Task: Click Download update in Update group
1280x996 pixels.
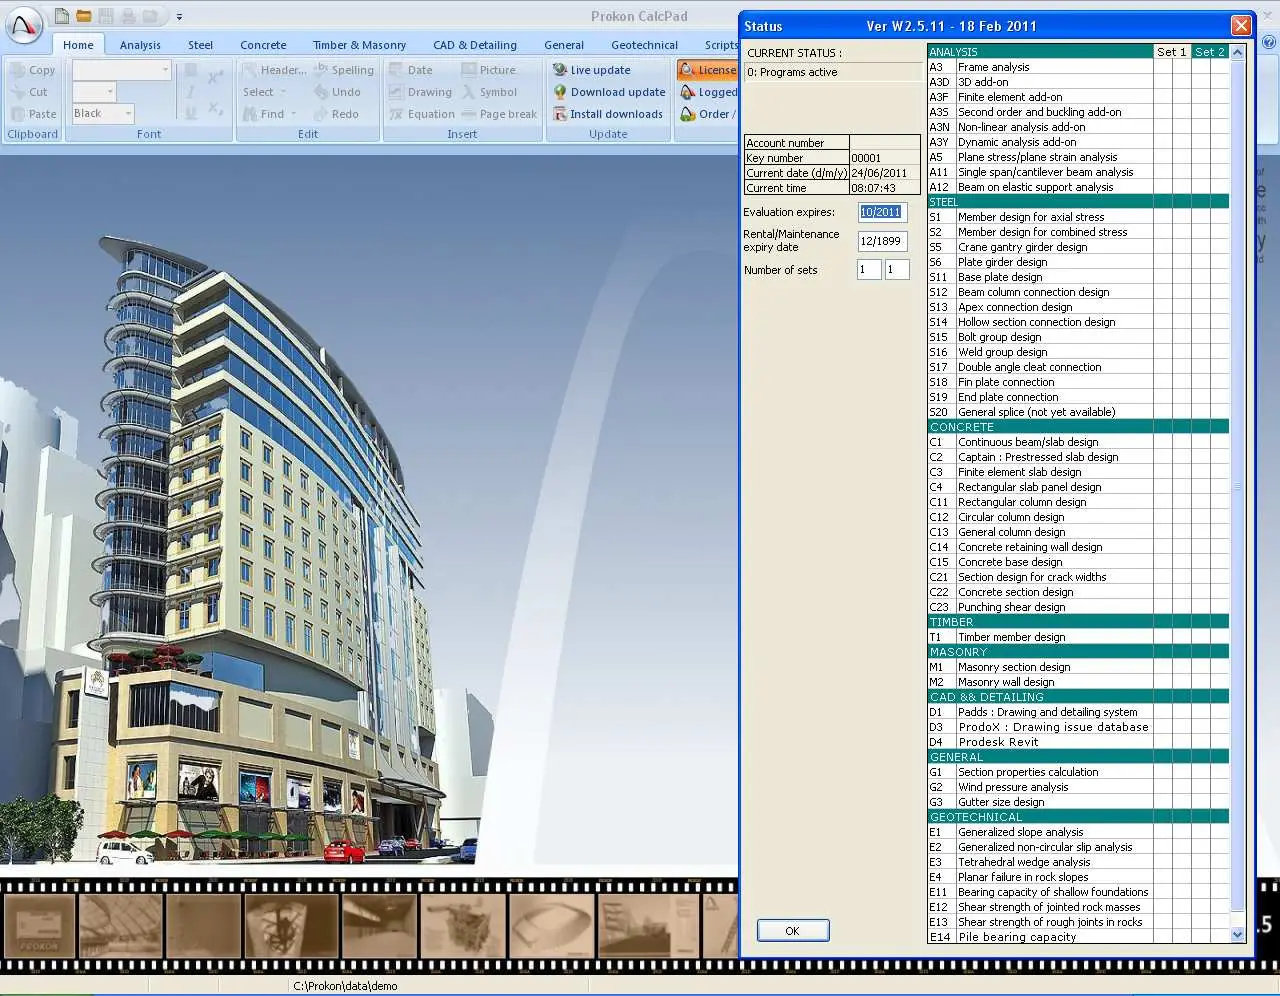Action: click(609, 92)
